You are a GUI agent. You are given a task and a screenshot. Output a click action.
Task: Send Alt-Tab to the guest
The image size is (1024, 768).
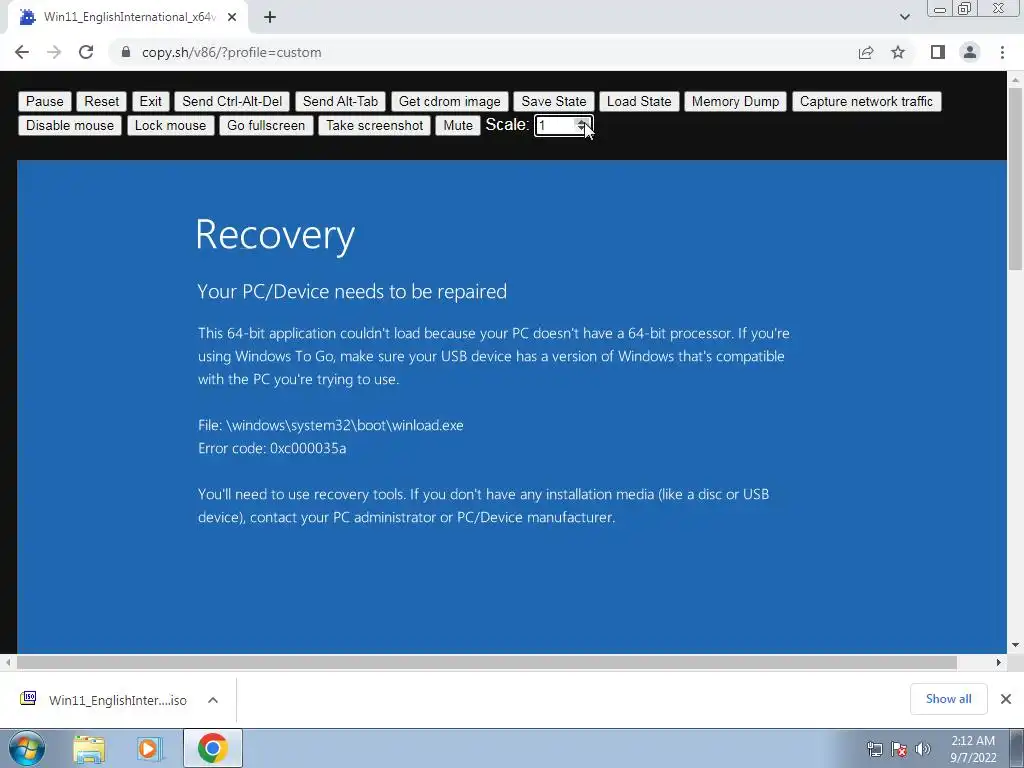(x=340, y=101)
